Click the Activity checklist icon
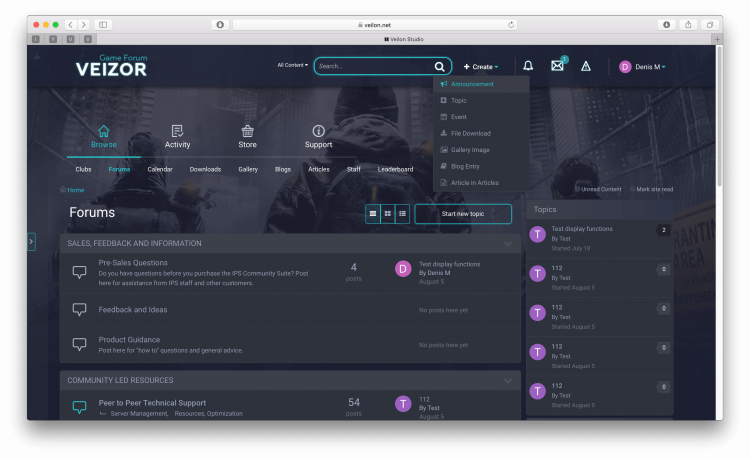Screen dimensions: 750x459 (177, 131)
